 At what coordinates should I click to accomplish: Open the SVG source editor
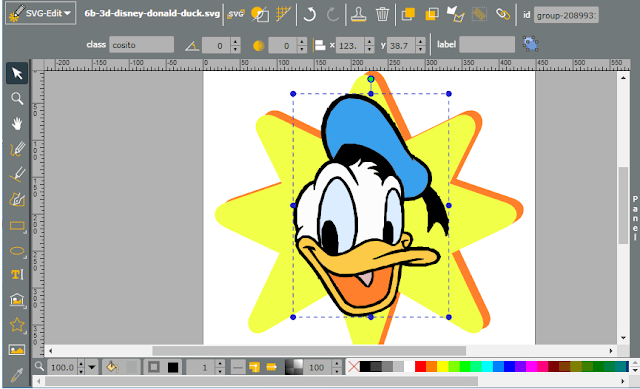(236, 14)
